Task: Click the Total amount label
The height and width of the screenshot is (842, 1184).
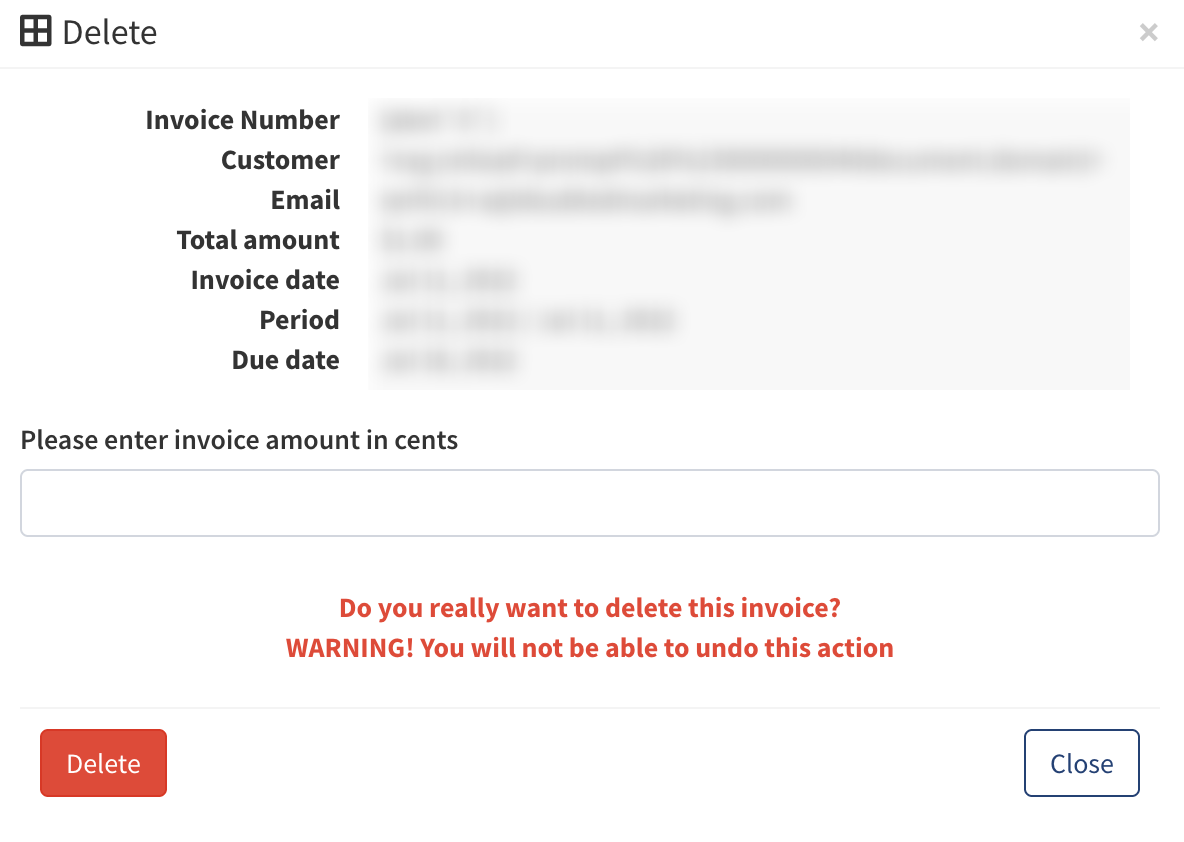Action: [x=257, y=240]
